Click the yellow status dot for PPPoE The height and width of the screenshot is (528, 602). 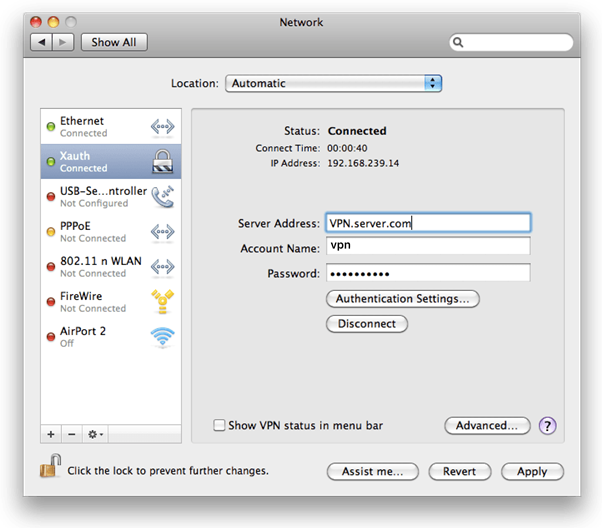point(51,232)
